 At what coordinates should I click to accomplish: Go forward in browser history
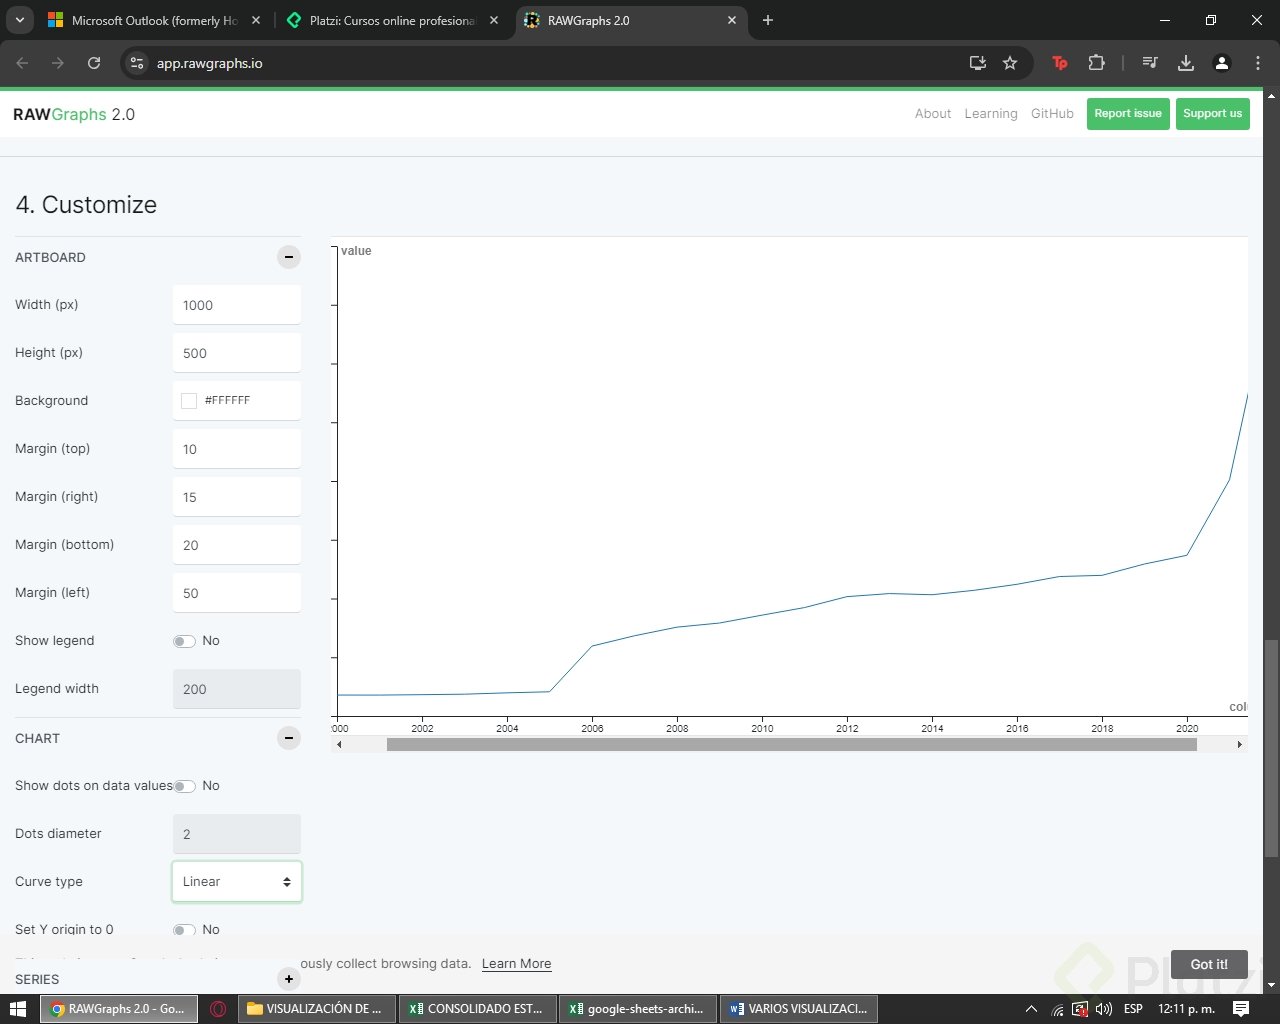pyautogui.click(x=58, y=63)
